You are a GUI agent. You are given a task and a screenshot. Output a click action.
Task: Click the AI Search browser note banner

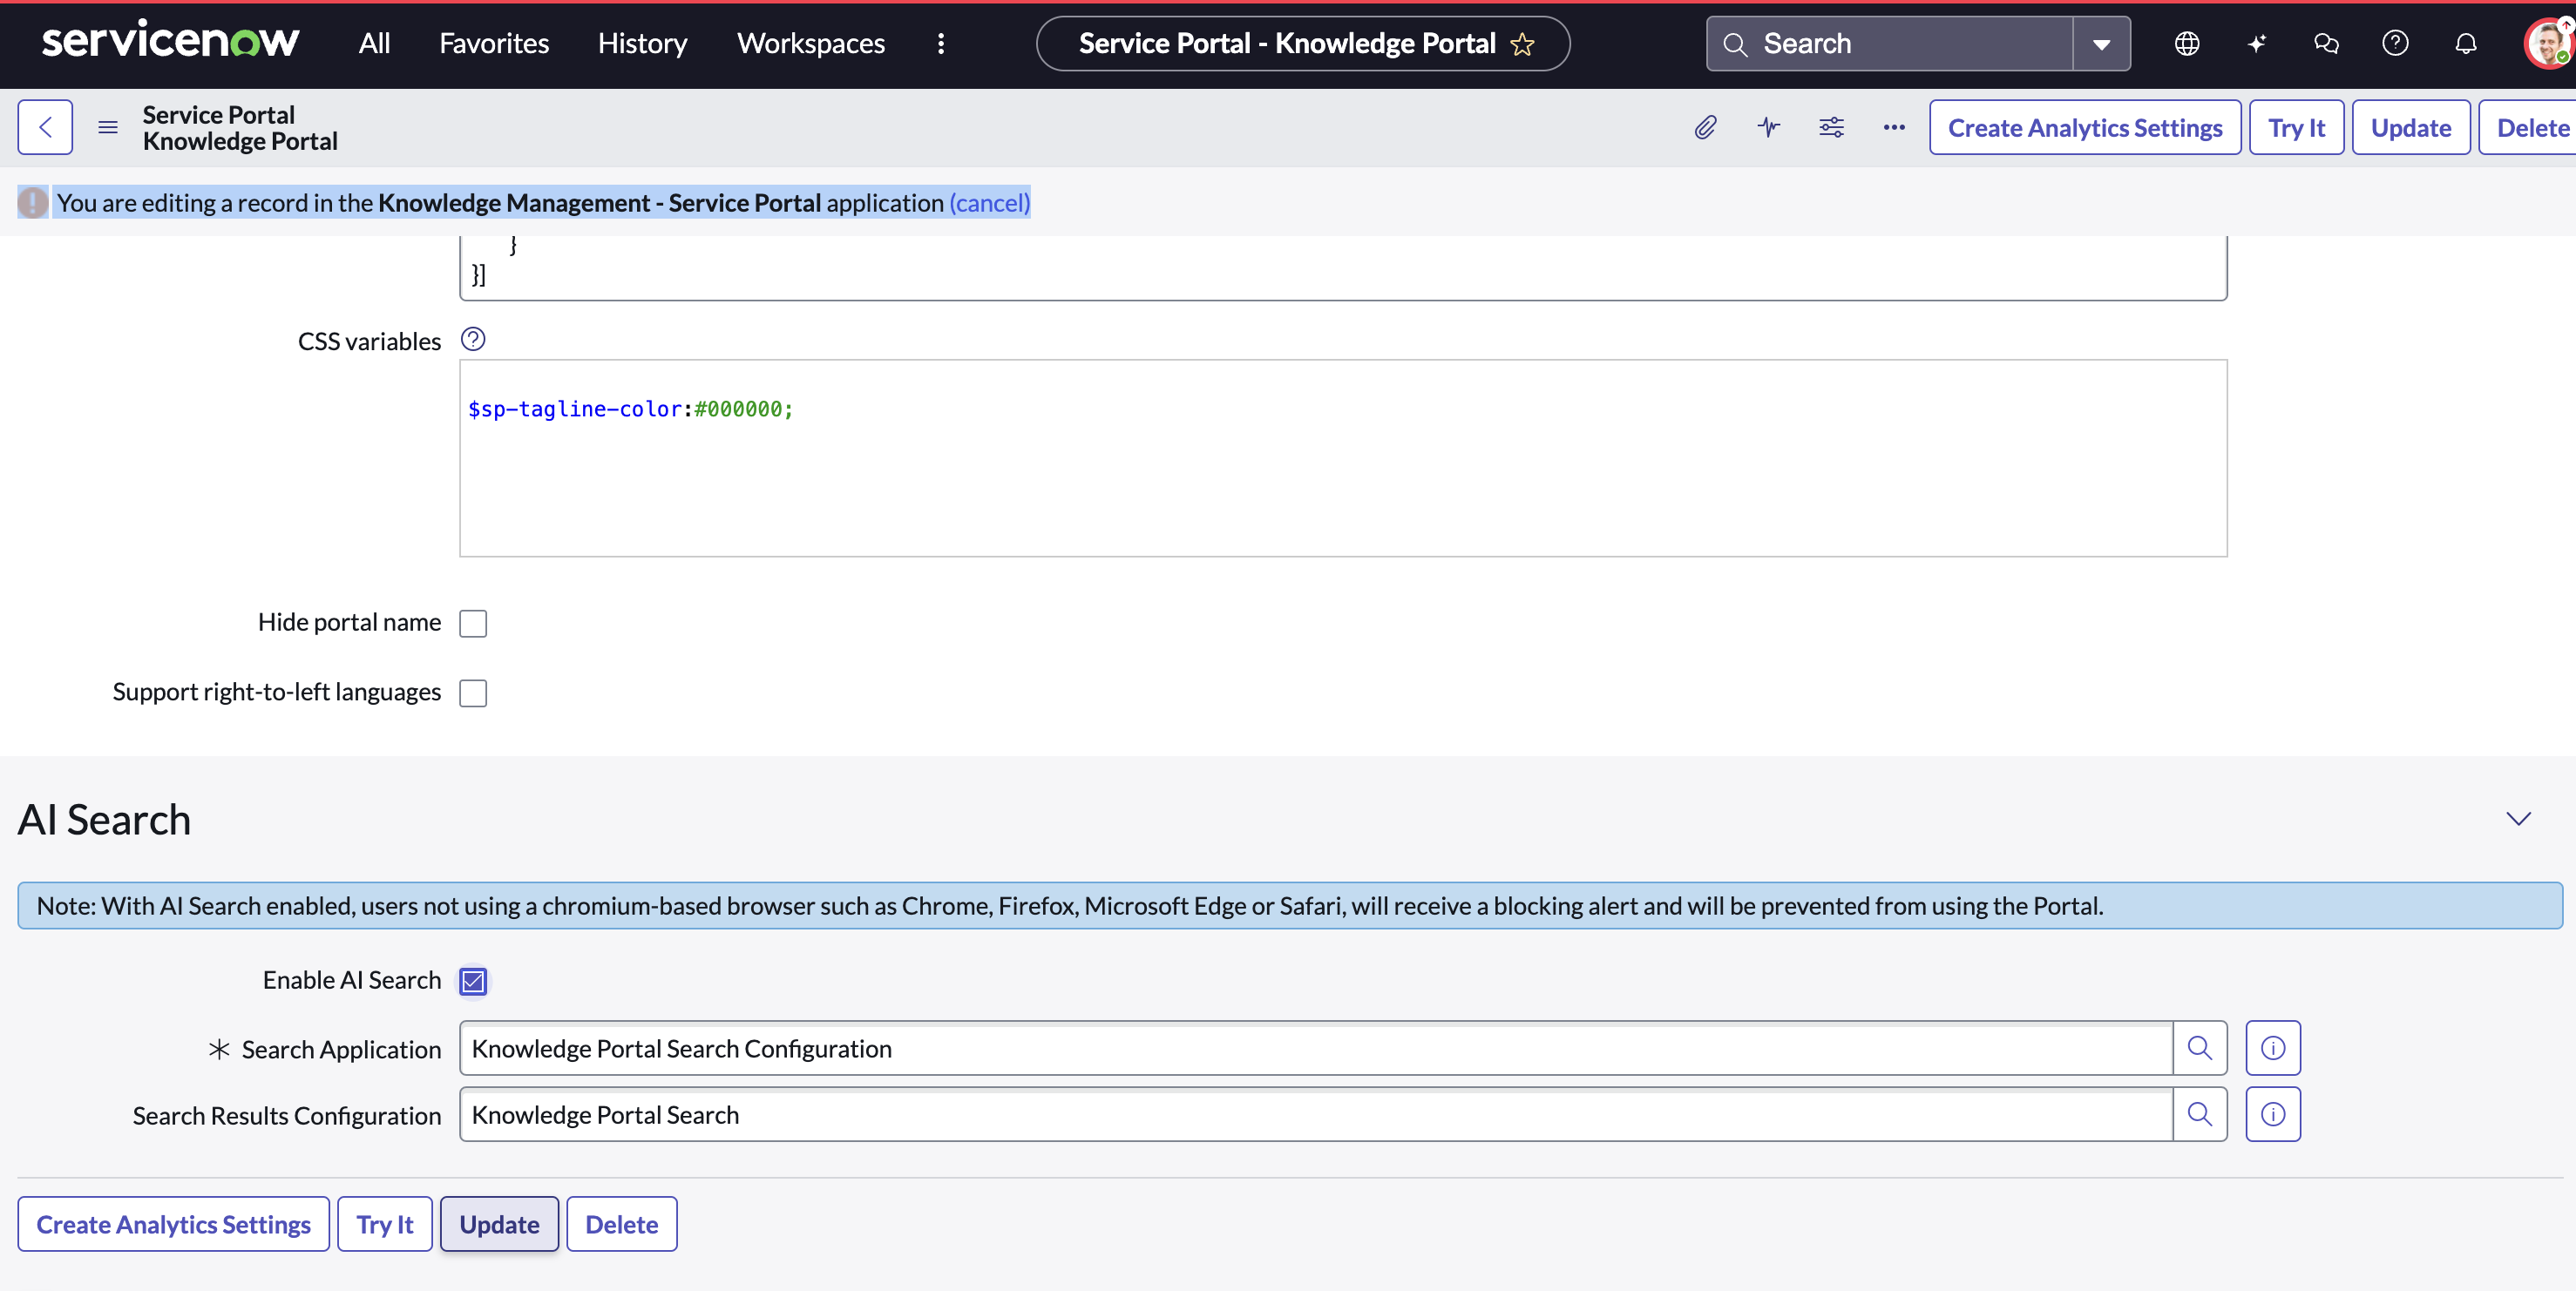pyautogui.click(x=1289, y=905)
